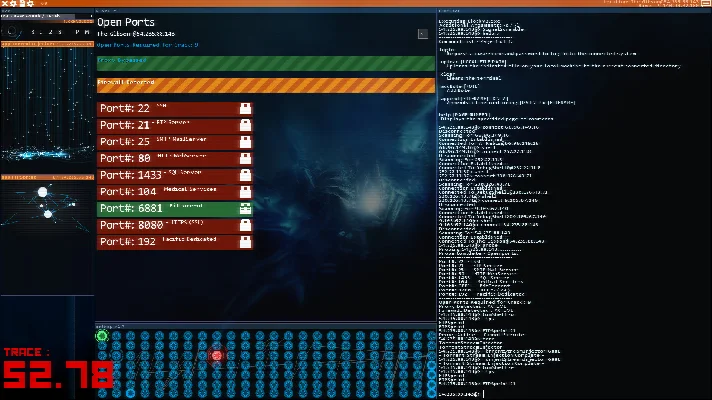Click the lock icon on Port 192 row
The height and width of the screenshot is (400, 712).
245,242
